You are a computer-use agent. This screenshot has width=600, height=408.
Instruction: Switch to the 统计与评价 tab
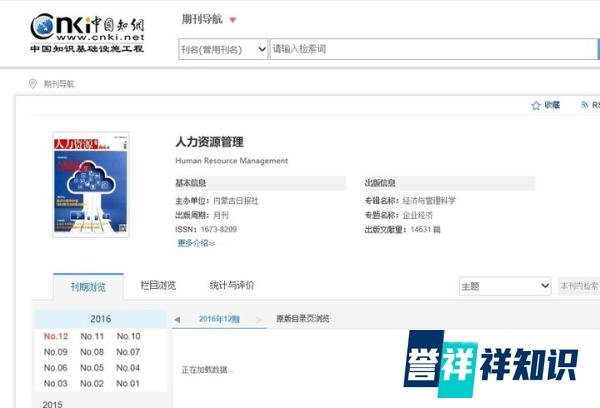tap(232, 285)
